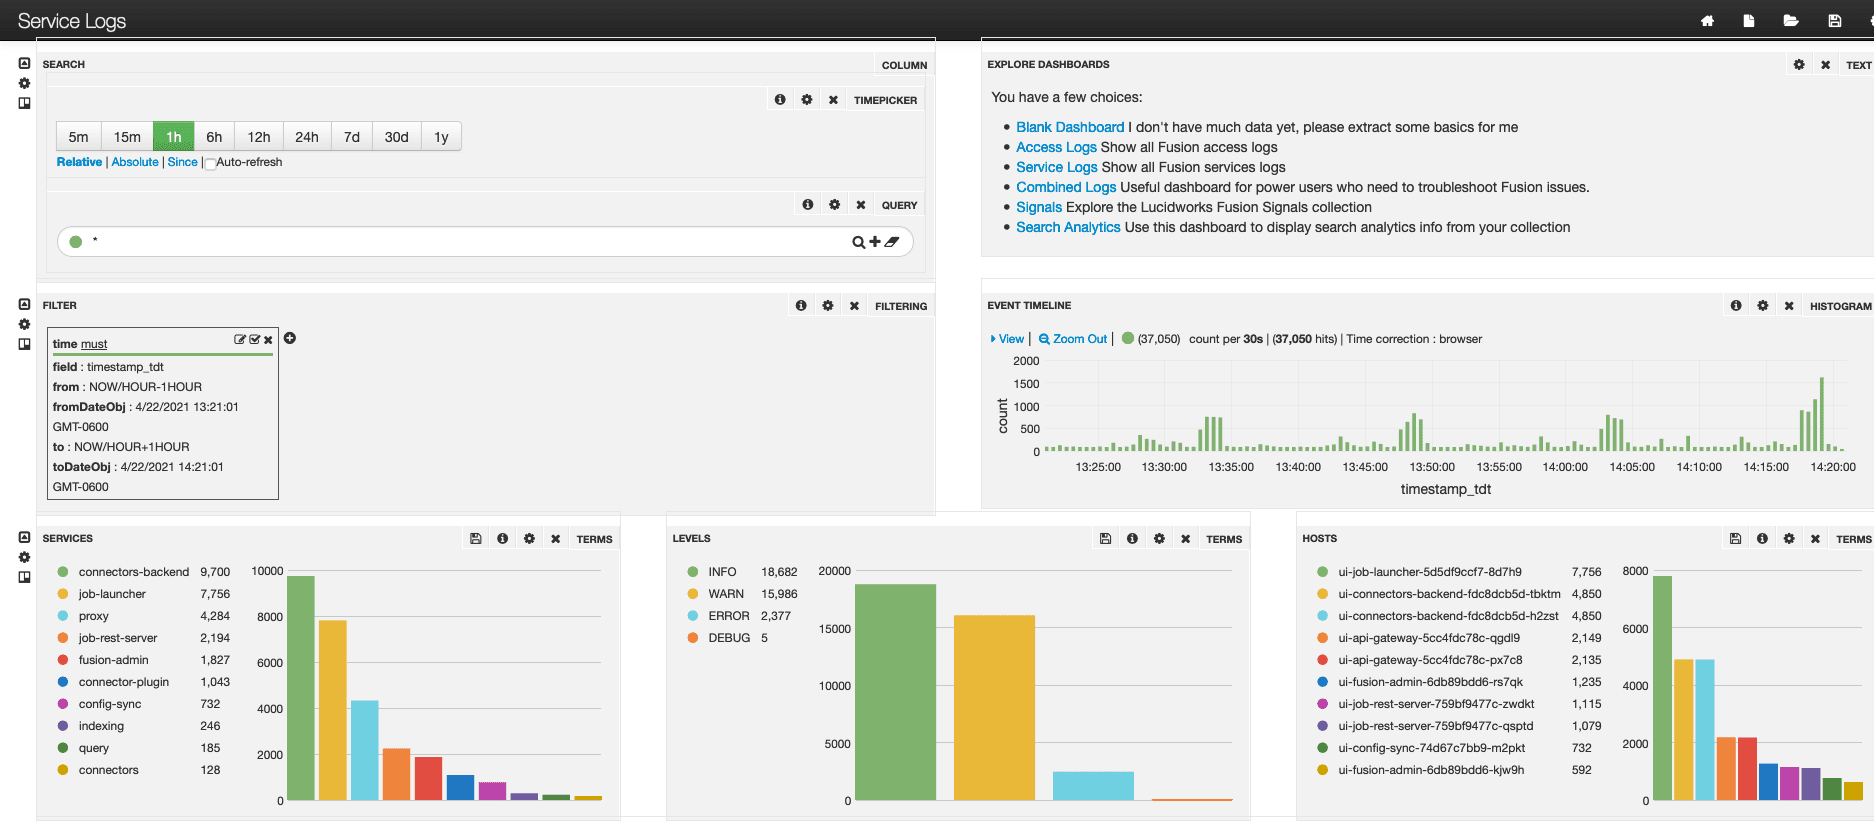Viewport: 1874px width, 821px height.
Task: Select the 15m time range
Action: [x=127, y=137]
